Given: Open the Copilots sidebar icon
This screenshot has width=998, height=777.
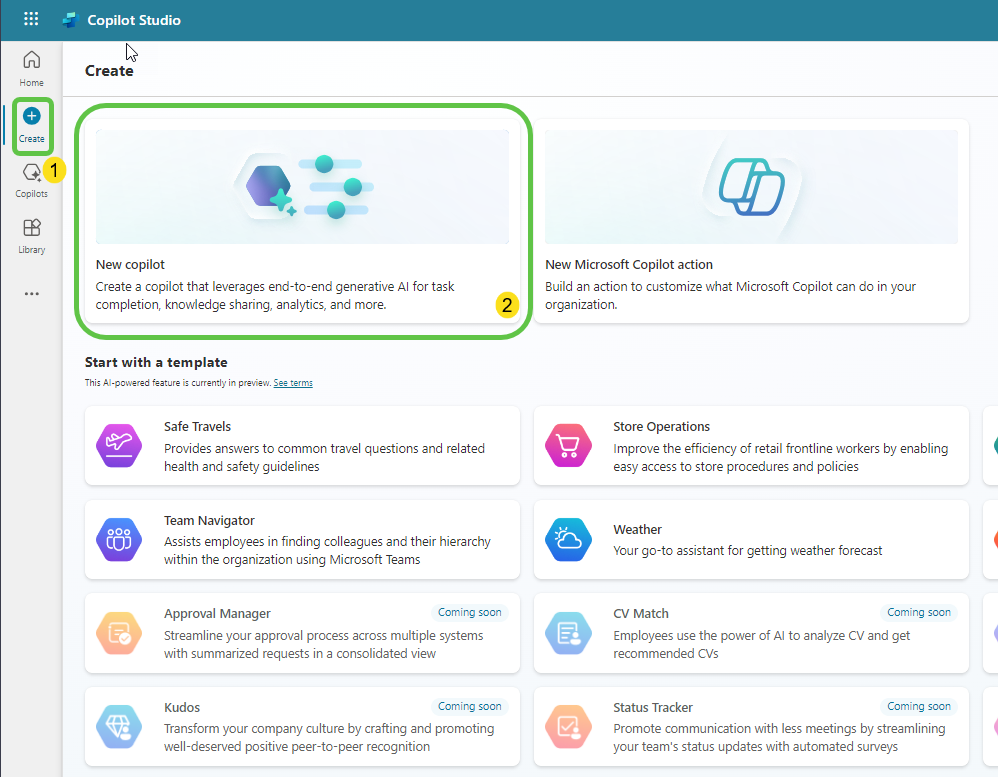Looking at the screenshot, I should click(x=31, y=173).
